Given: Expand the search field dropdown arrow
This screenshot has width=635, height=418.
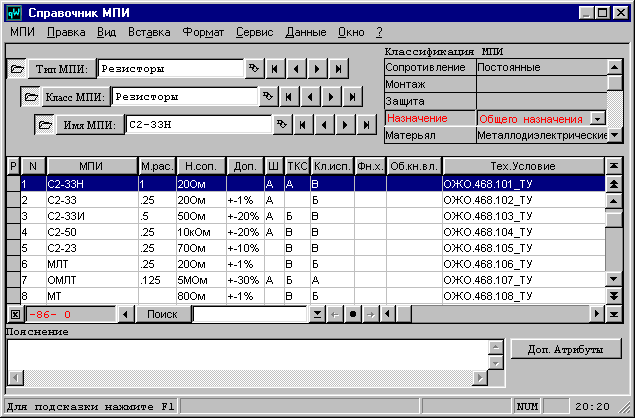Looking at the screenshot, I should tap(317, 314).
